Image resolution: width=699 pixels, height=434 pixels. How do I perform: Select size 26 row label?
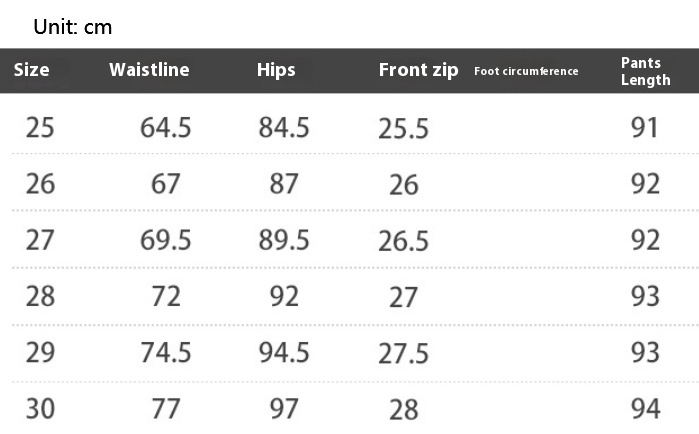pos(40,184)
